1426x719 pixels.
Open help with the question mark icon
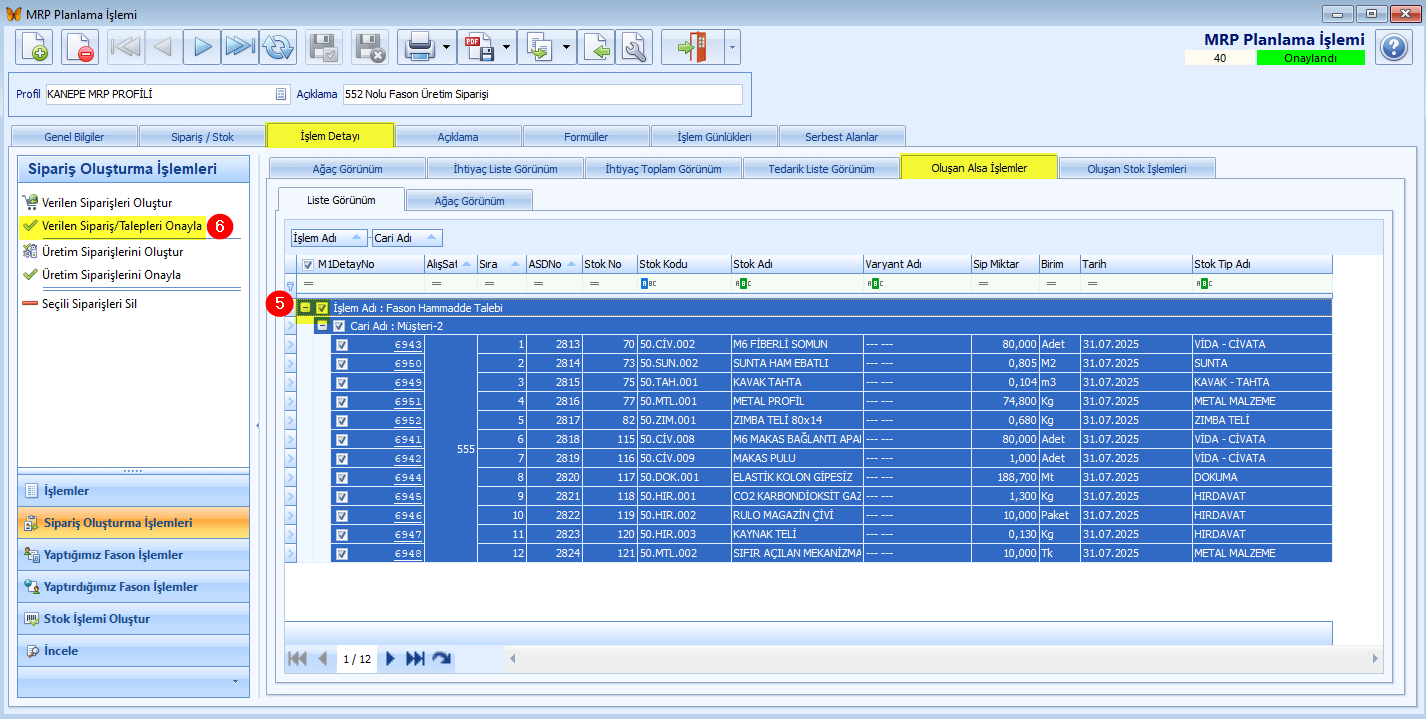click(1394, 47)
